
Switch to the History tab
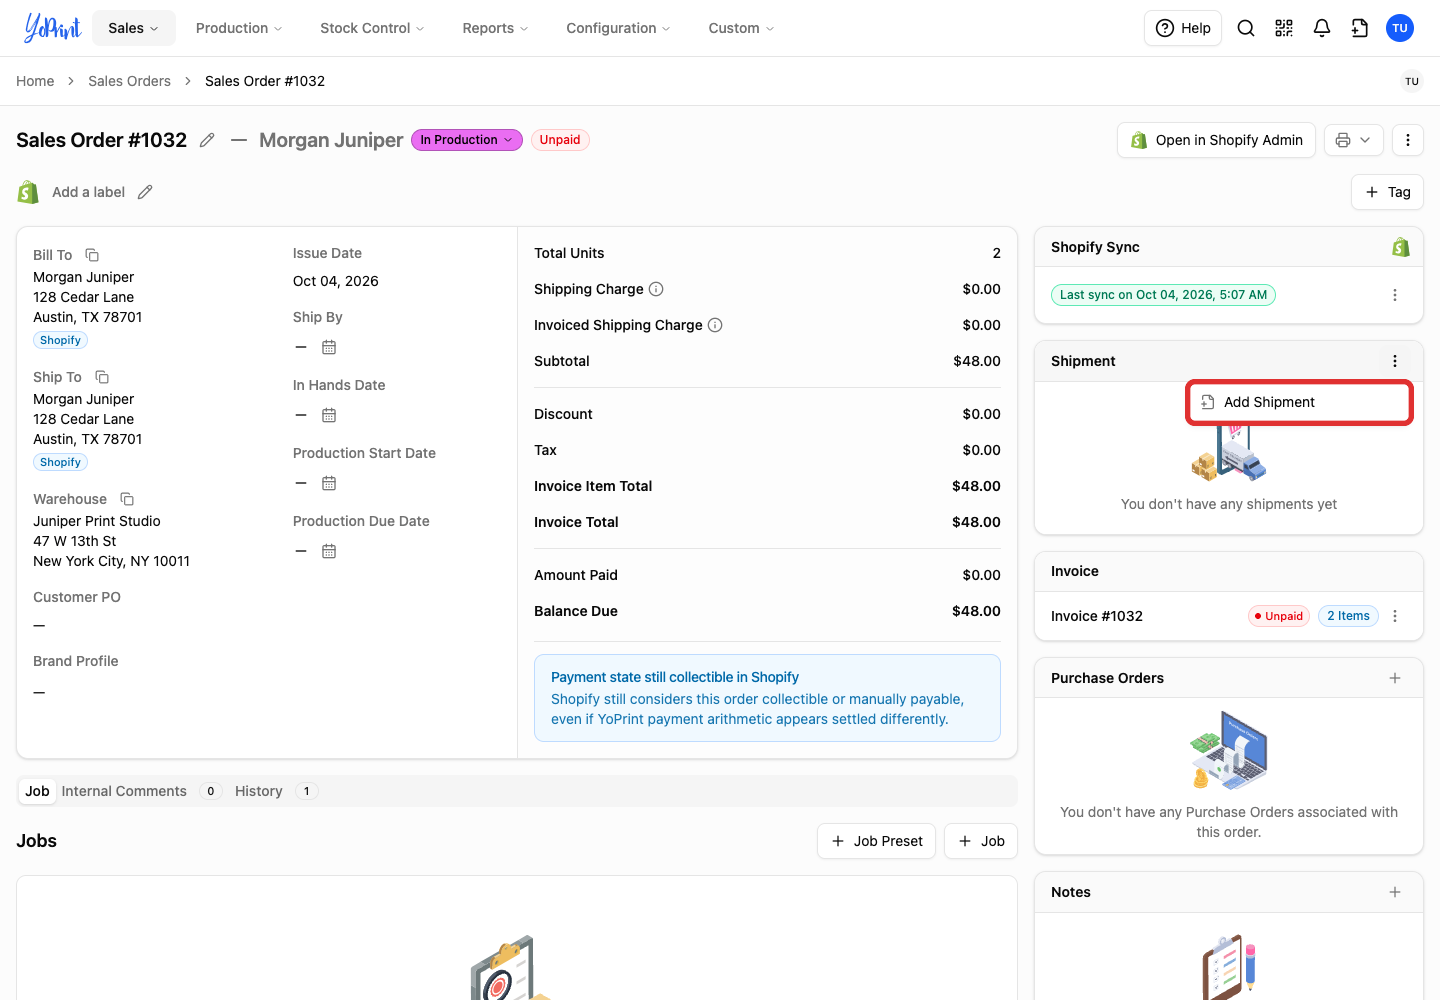[x=276, y=791]
